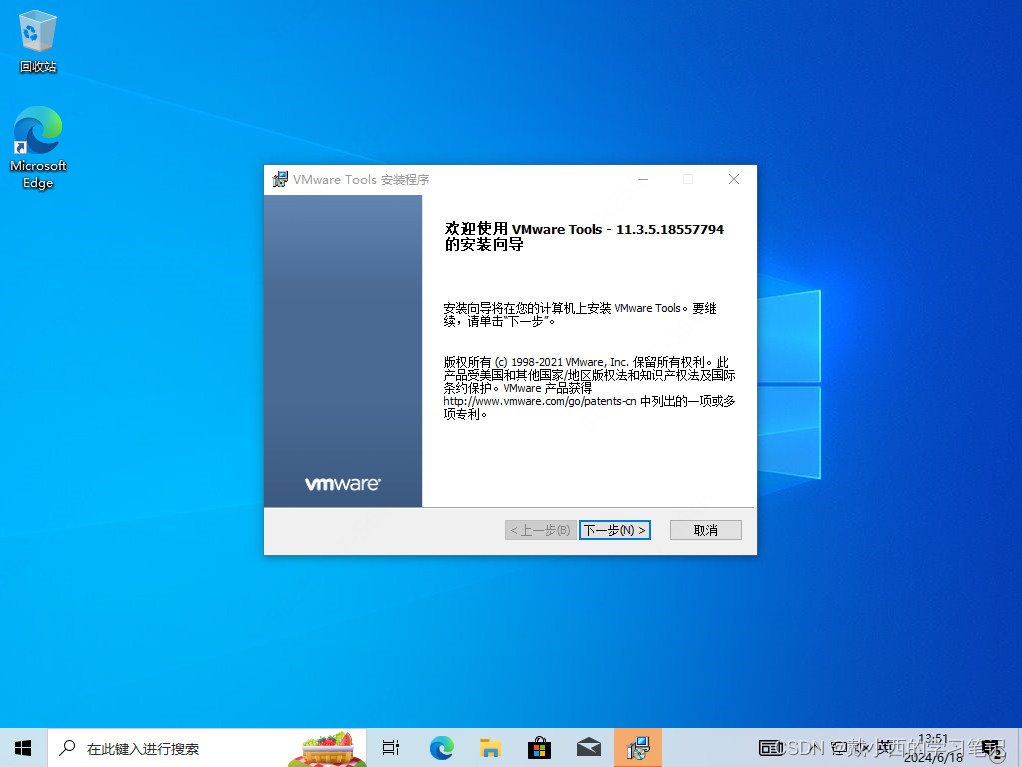Close the VMware Tools setup window
Image resolution: width=1022 pixels, height=767 pixels.
(734, 179)
